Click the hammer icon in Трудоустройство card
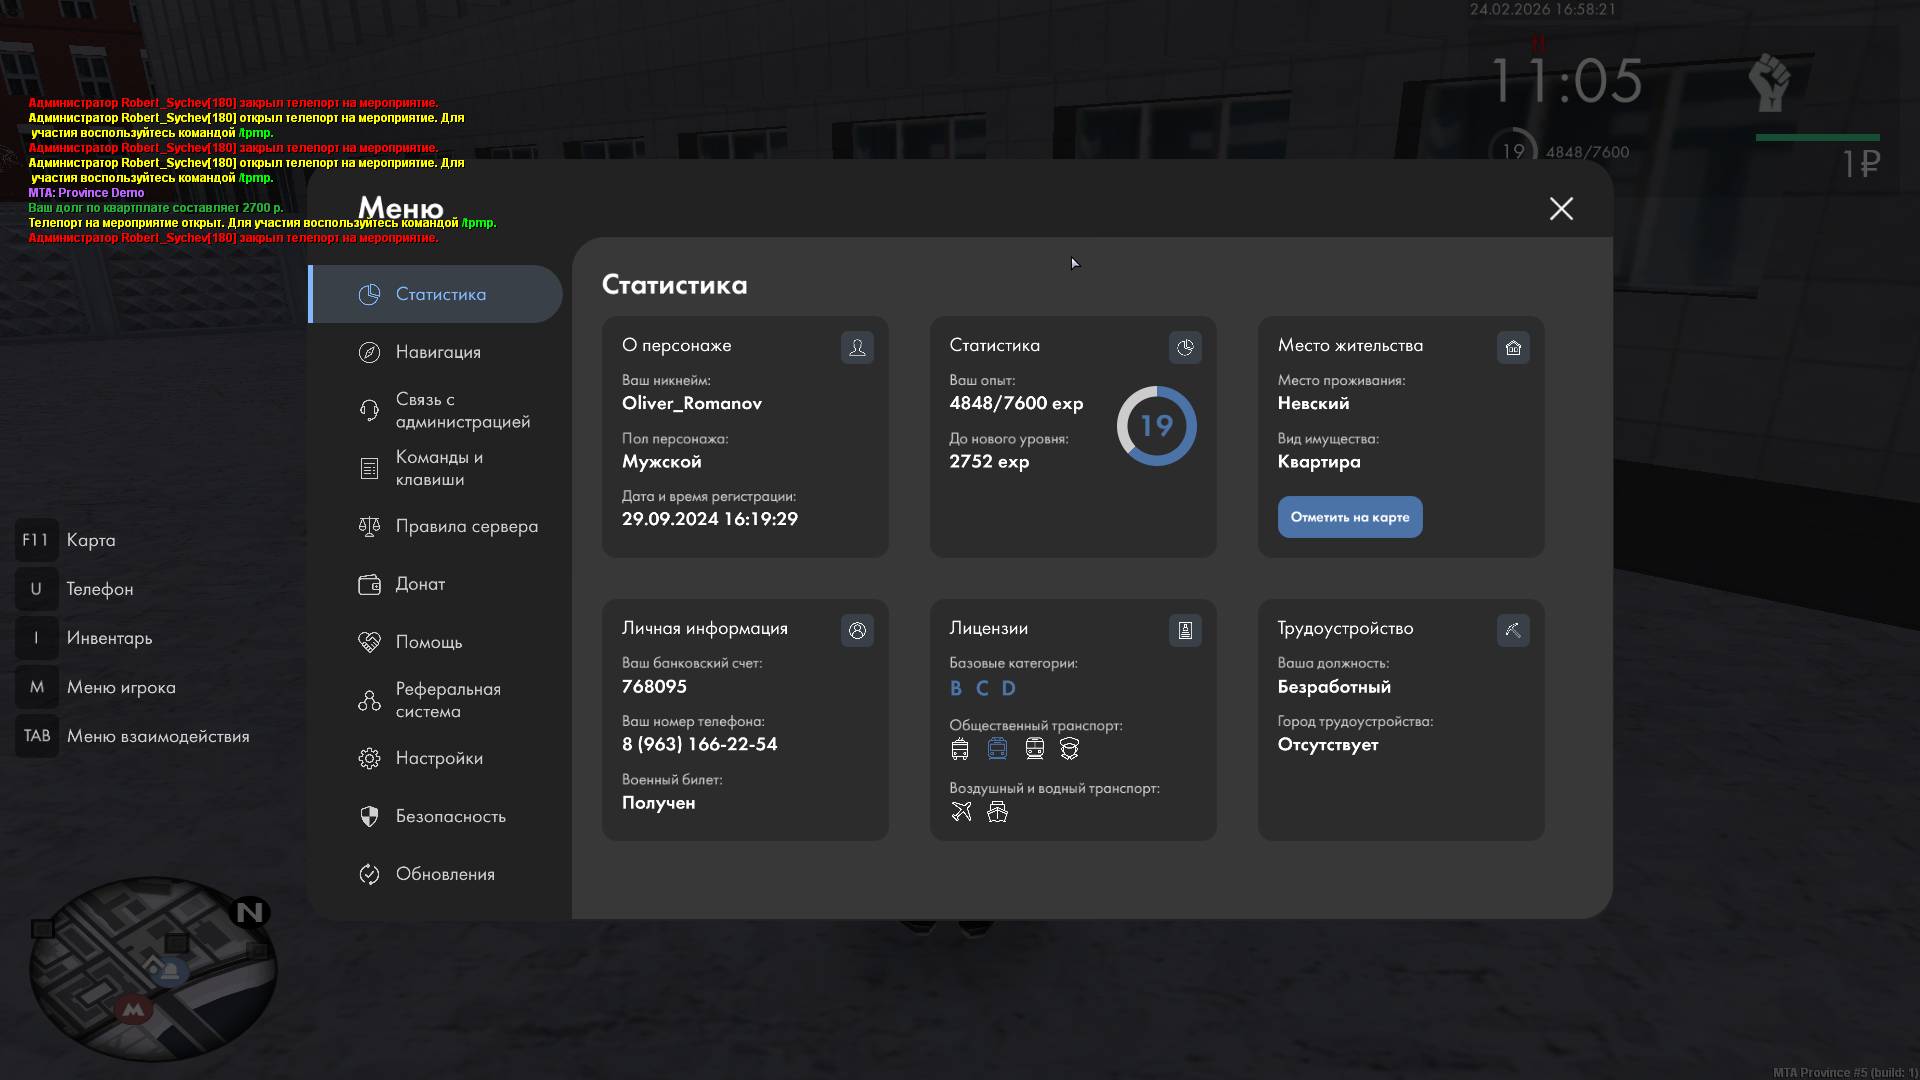Image resolution: width=1920 pixels, height=1080 pixels. click(x=1513, y=630)
